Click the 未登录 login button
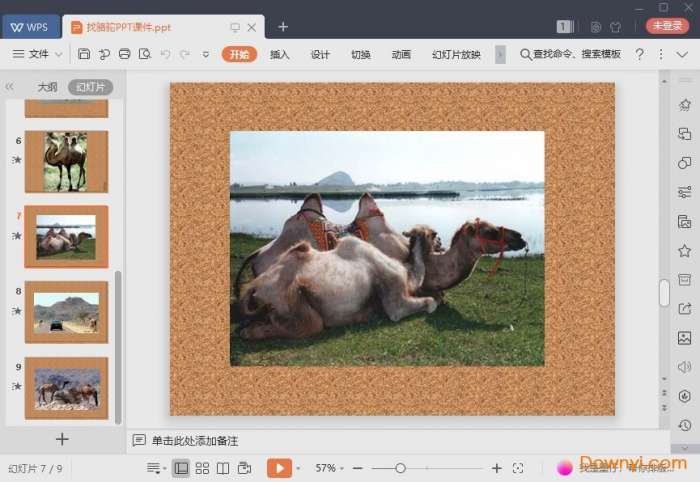 (667, 25)
